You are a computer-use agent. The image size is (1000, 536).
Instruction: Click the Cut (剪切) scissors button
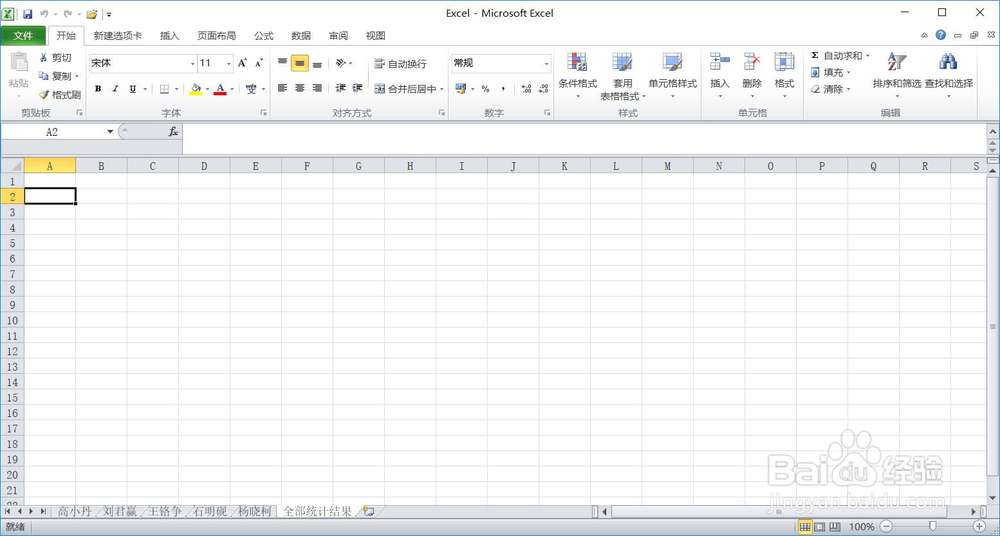click(x=55, y=58)
